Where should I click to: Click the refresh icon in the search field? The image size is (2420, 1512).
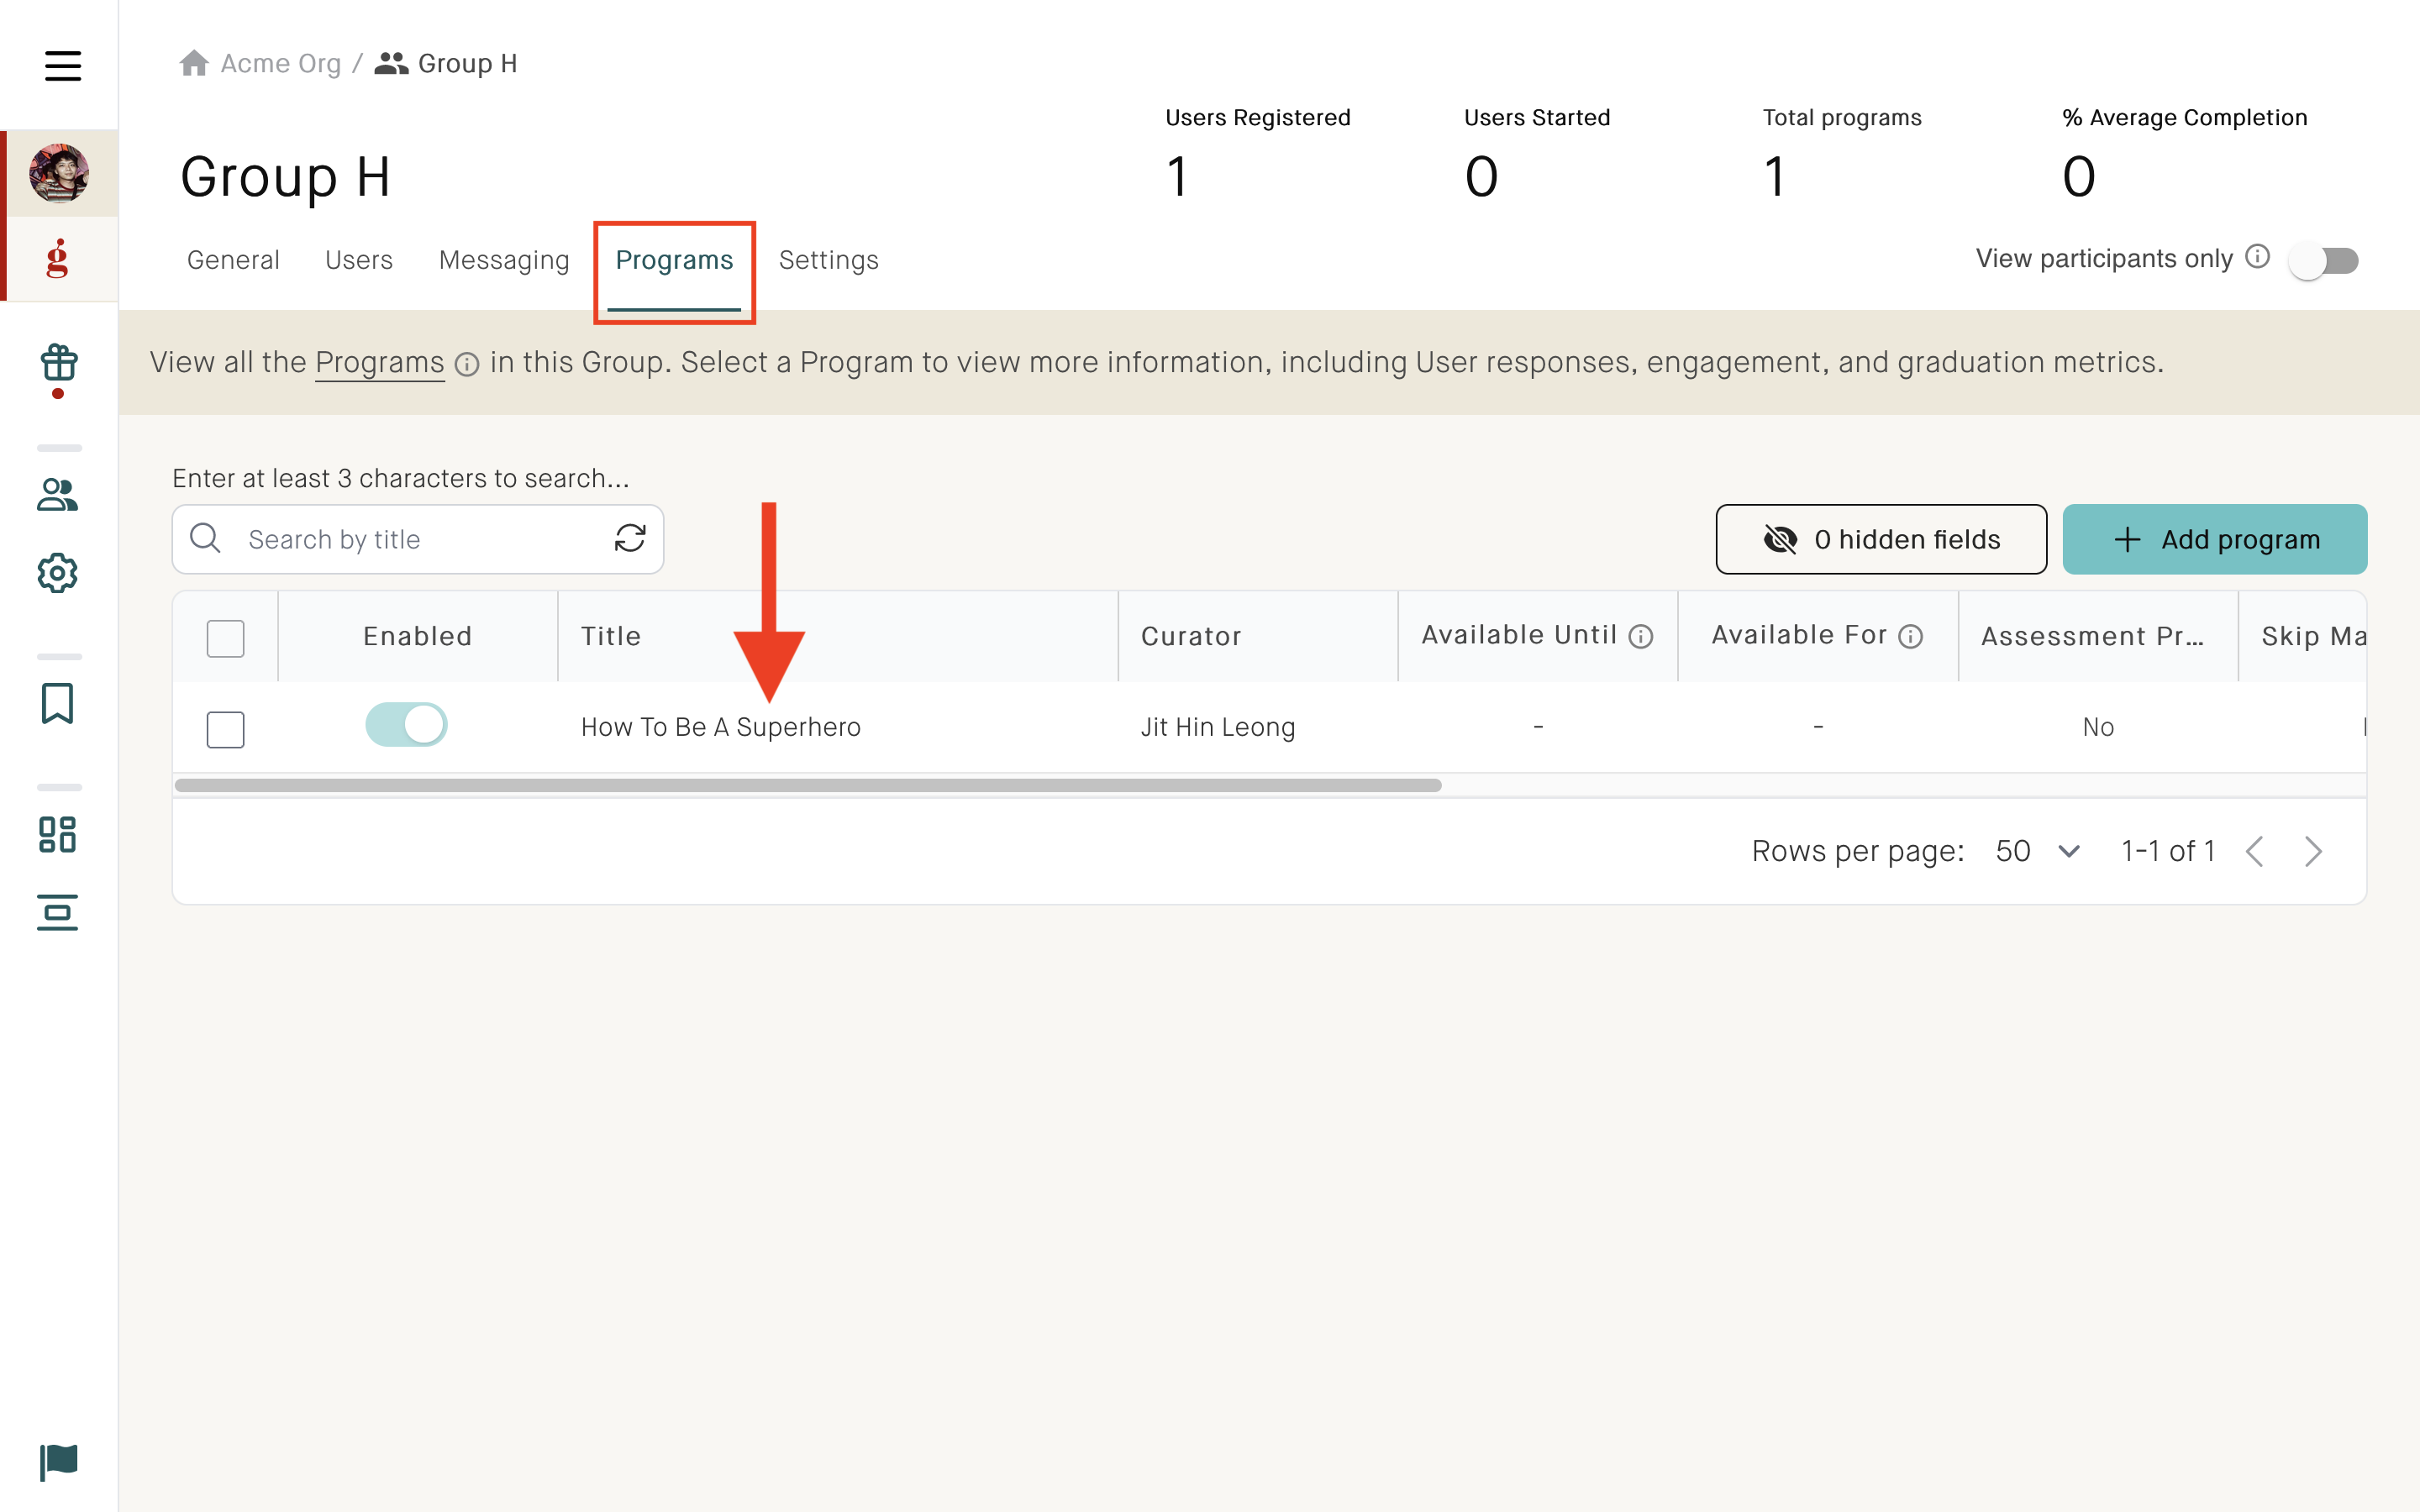(630, 538)
